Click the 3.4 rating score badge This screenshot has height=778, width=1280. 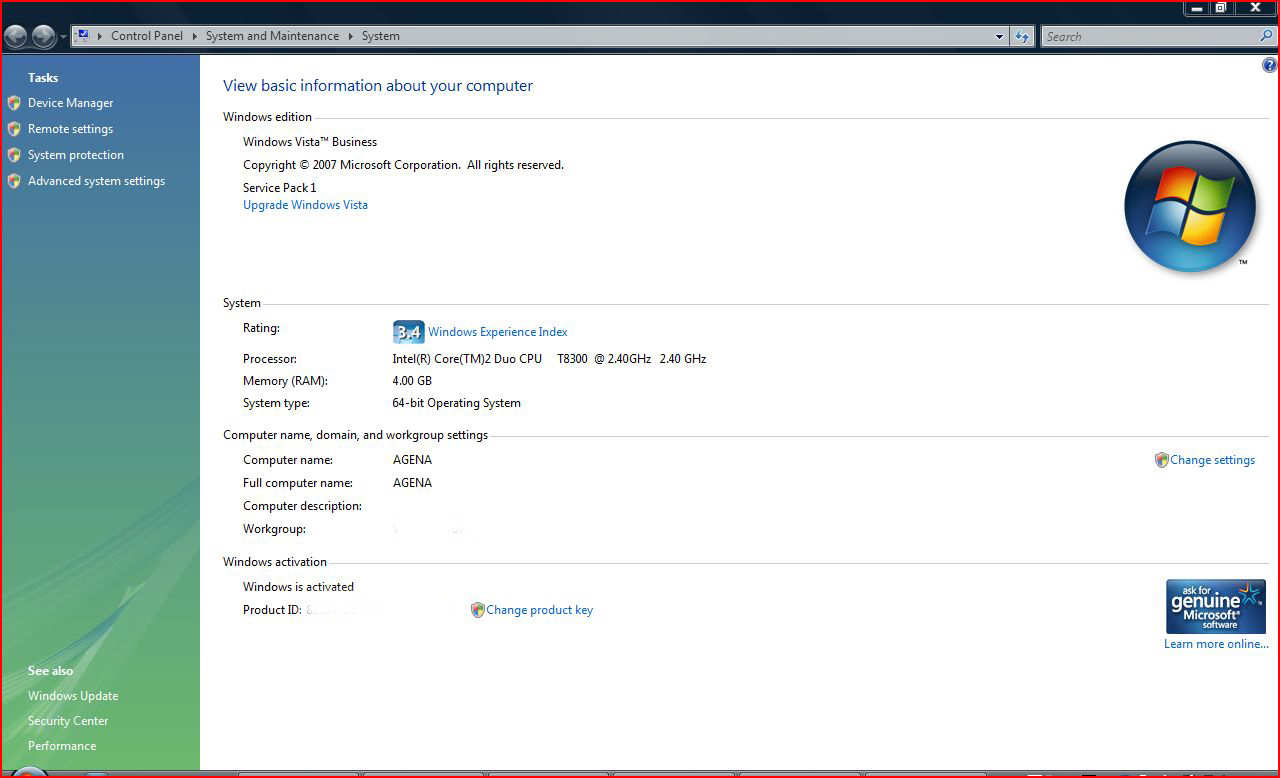(409, 332)
